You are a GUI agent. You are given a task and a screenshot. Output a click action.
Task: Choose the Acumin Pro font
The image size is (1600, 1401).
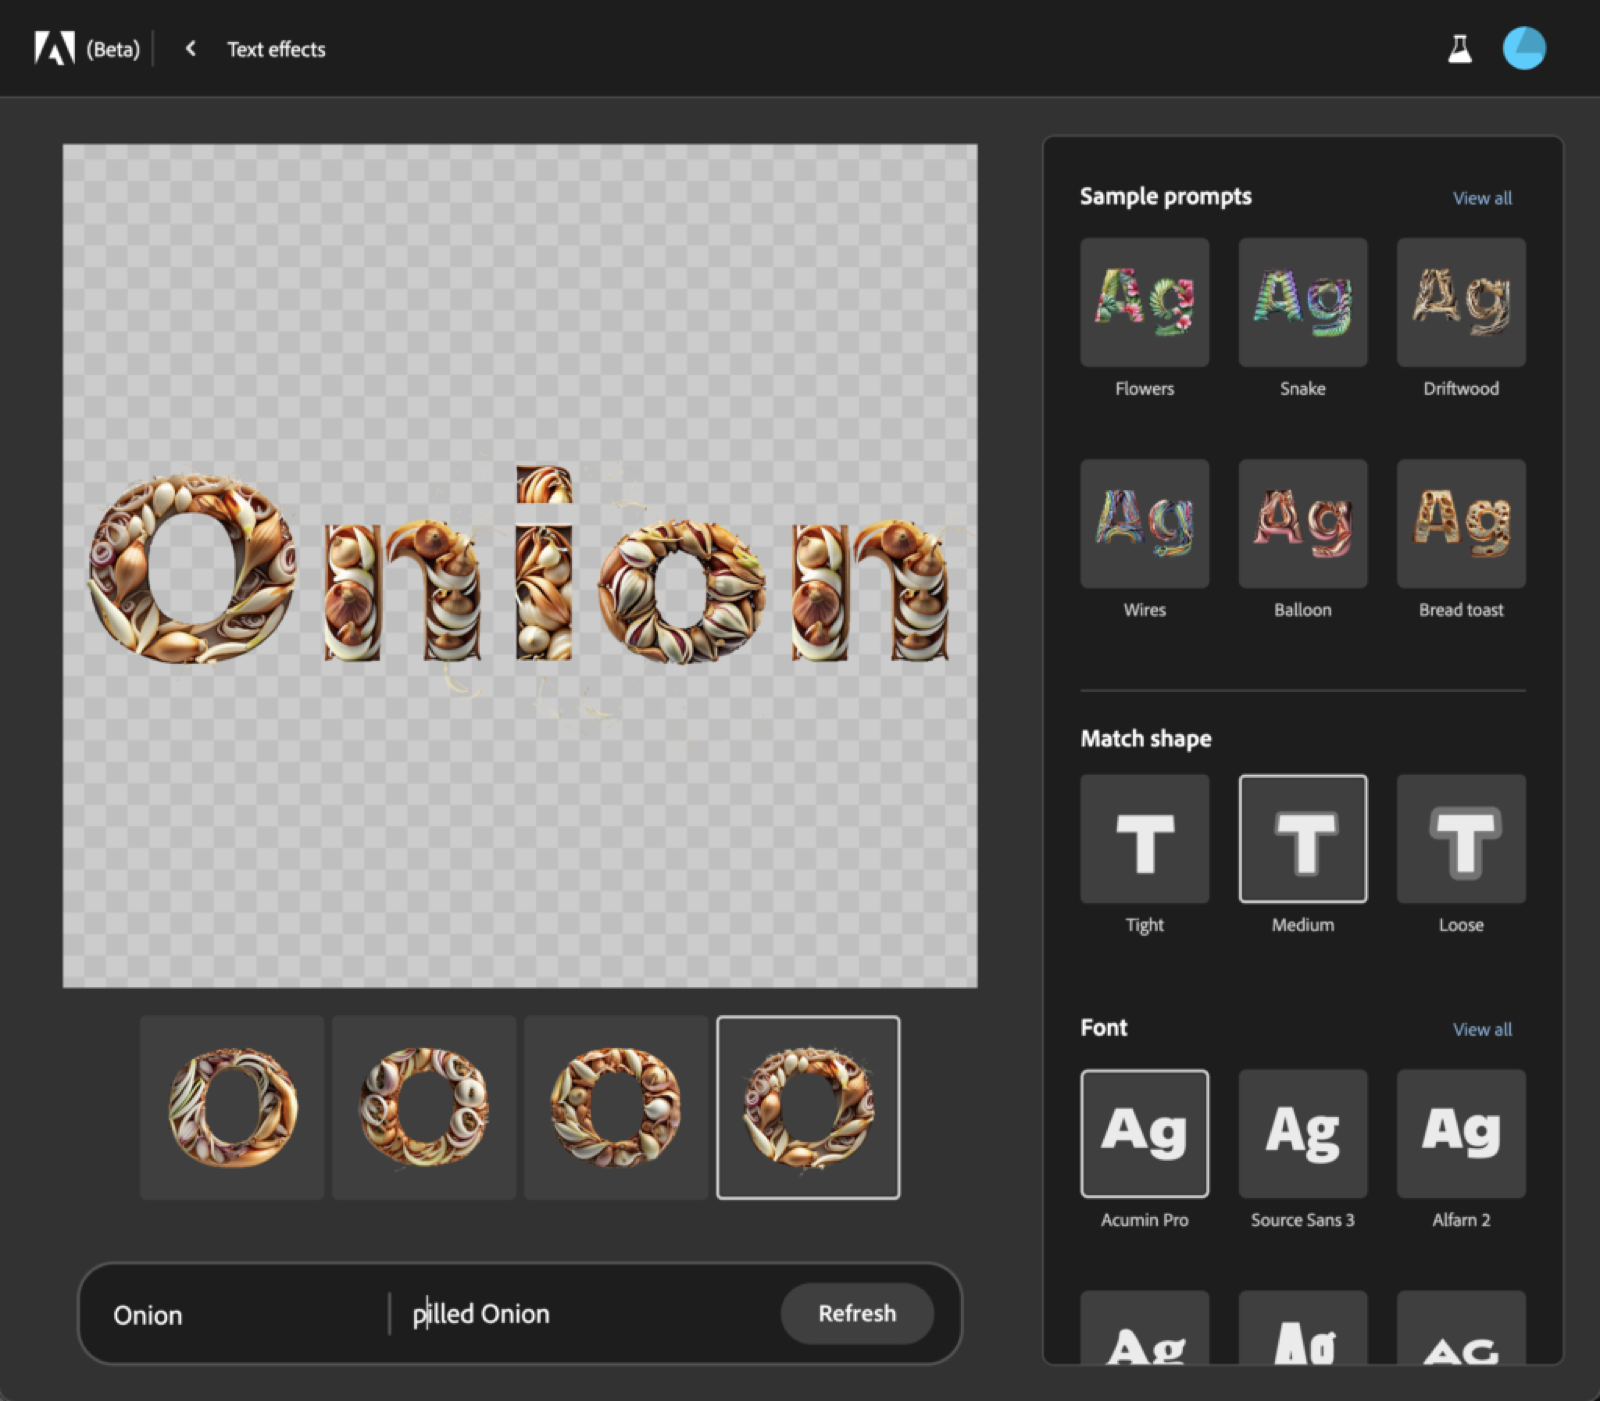point(1144,1133)
